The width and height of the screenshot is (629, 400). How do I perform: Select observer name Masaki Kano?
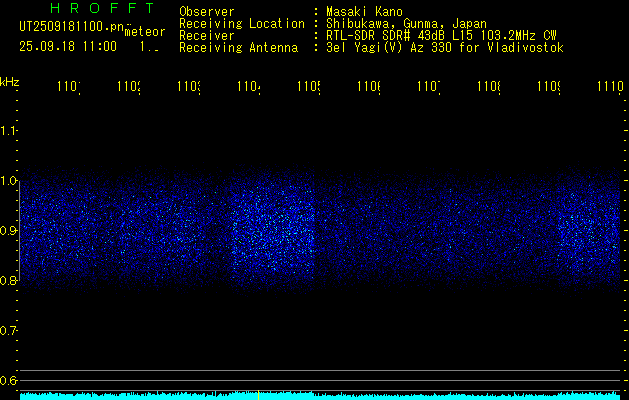coord(364,12)
